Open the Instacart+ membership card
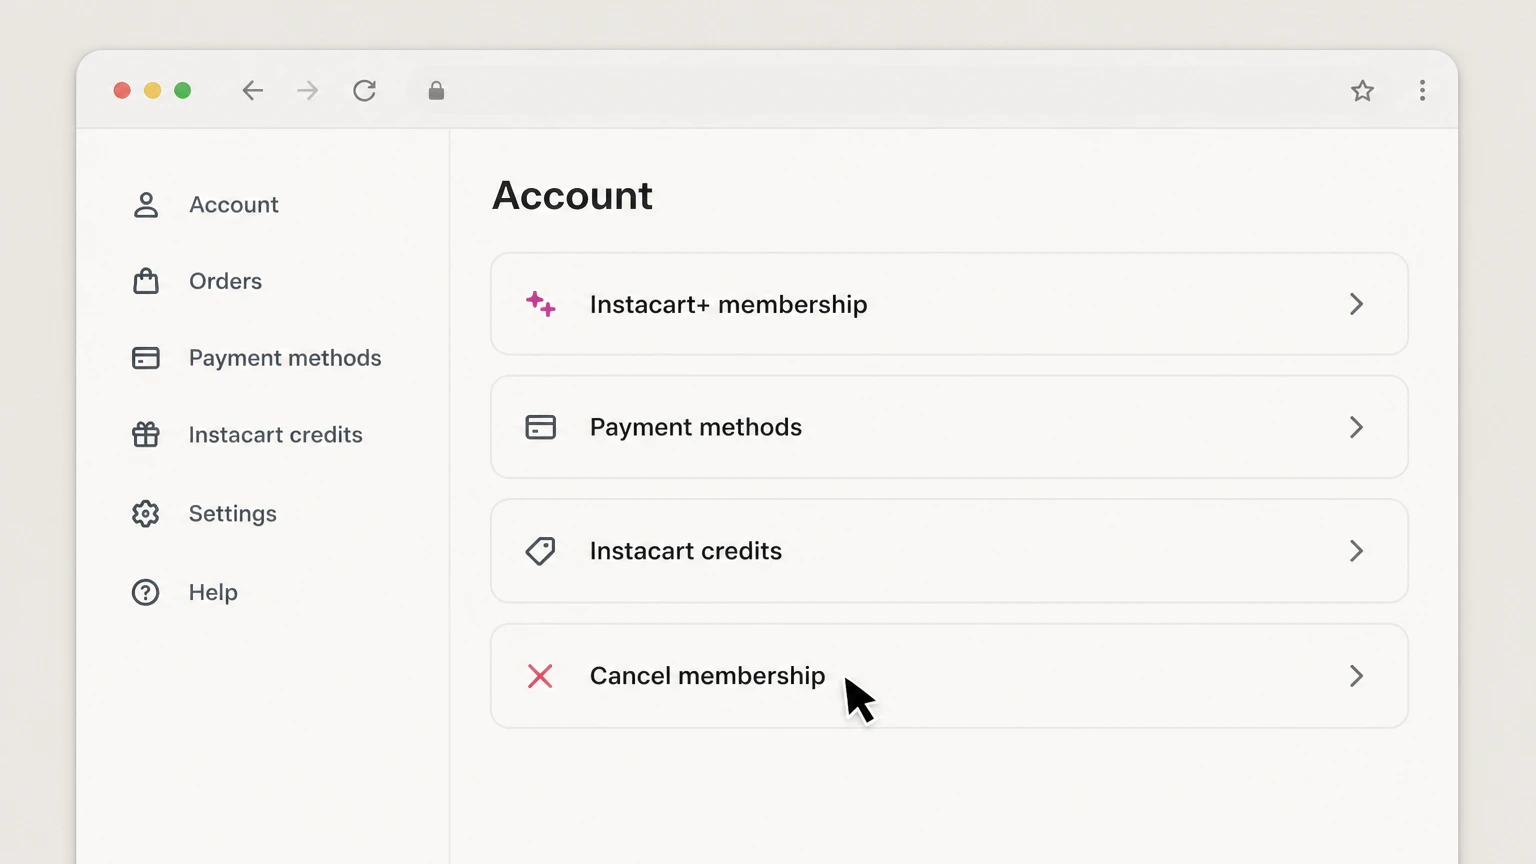Image resolution: width=1536 pixels, height=864 pixels. (x=949, y=304)
